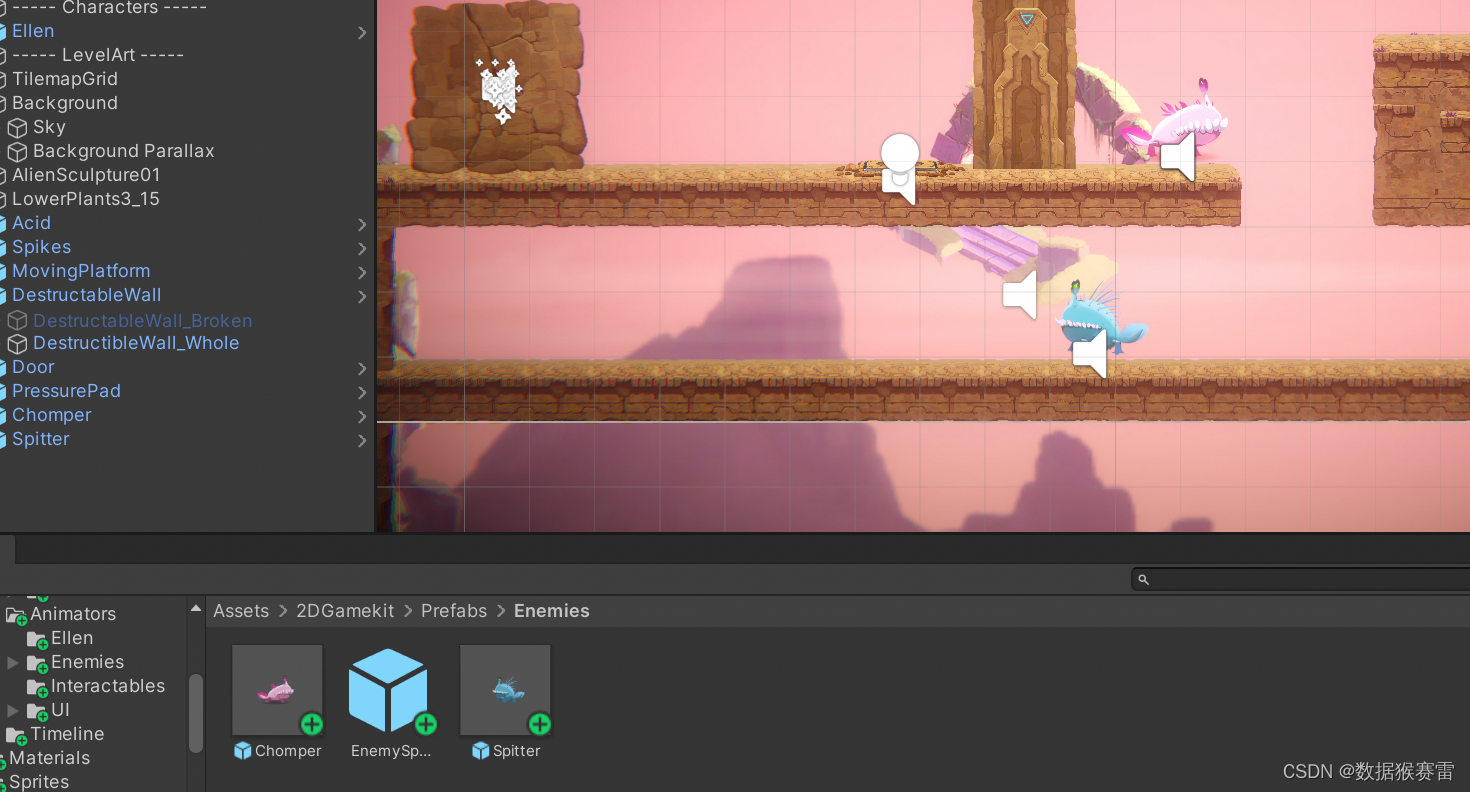This screenshot has width=1470, height=792.
Task: Select the Materials folder in Project tree
Action: pos(49,758)
